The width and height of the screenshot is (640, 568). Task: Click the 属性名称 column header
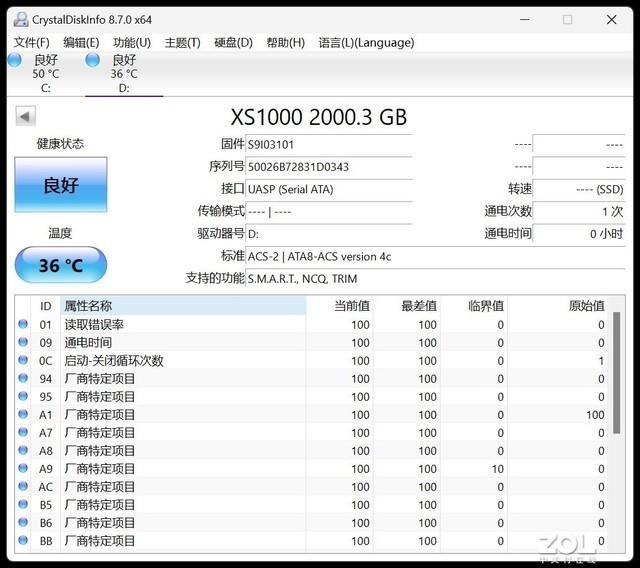[183, 306]
